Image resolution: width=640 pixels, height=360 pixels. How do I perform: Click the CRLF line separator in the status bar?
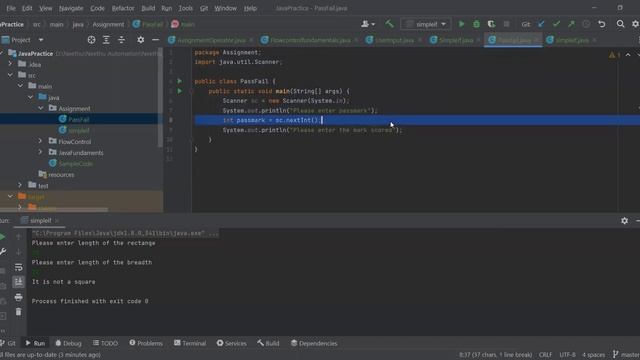point(545,355)
